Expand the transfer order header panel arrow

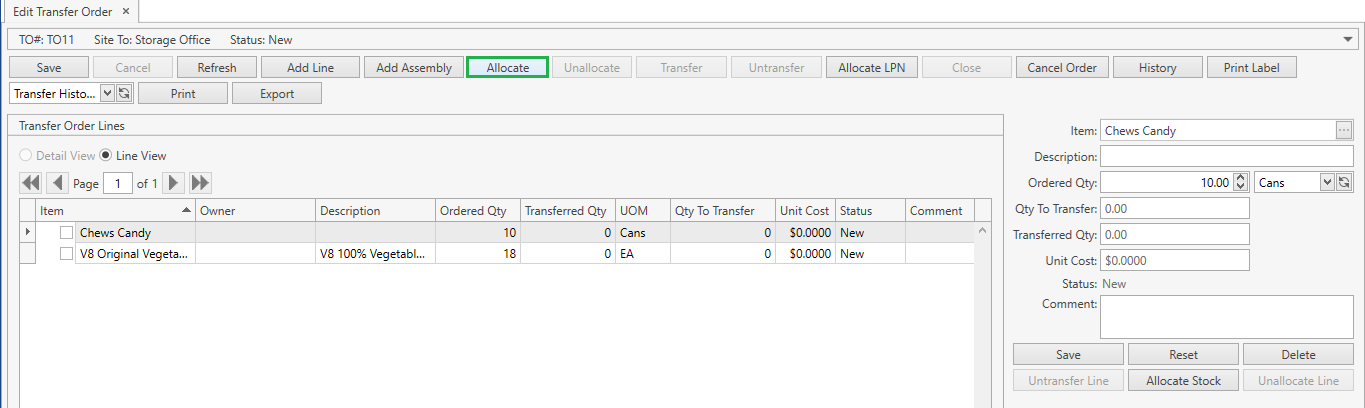coord(1349,40)
